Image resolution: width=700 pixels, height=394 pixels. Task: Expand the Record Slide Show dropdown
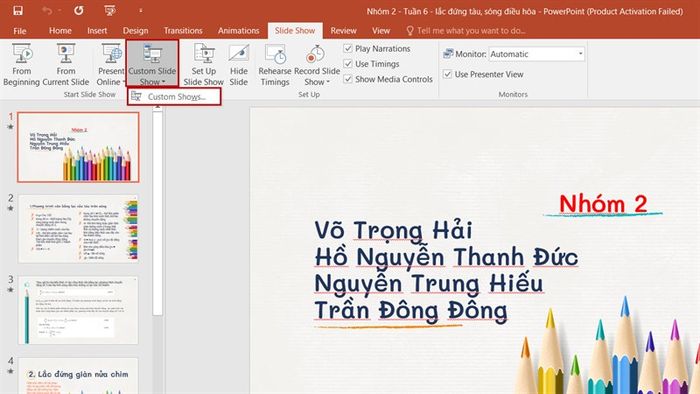[317, 65]
